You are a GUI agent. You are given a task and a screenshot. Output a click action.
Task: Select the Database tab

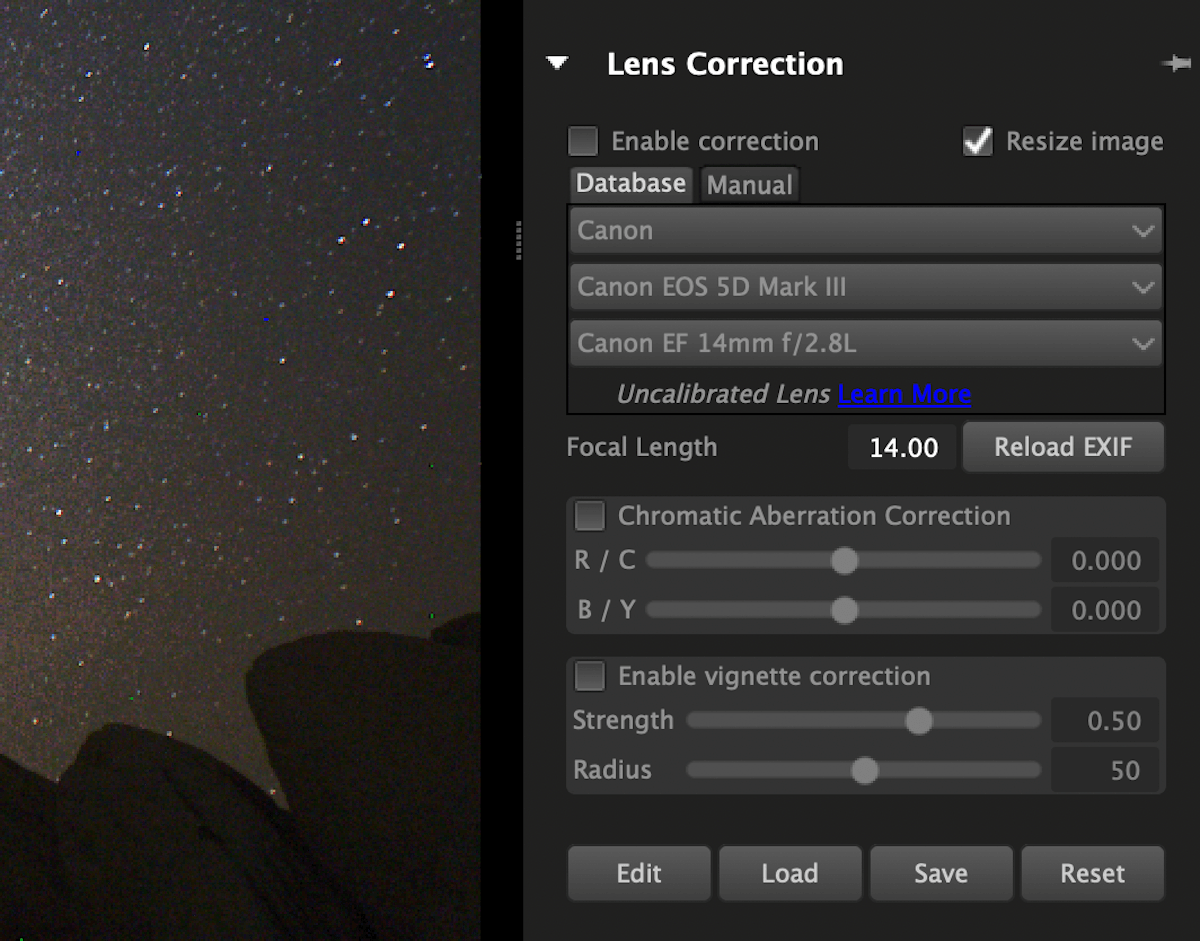[630, 184]
